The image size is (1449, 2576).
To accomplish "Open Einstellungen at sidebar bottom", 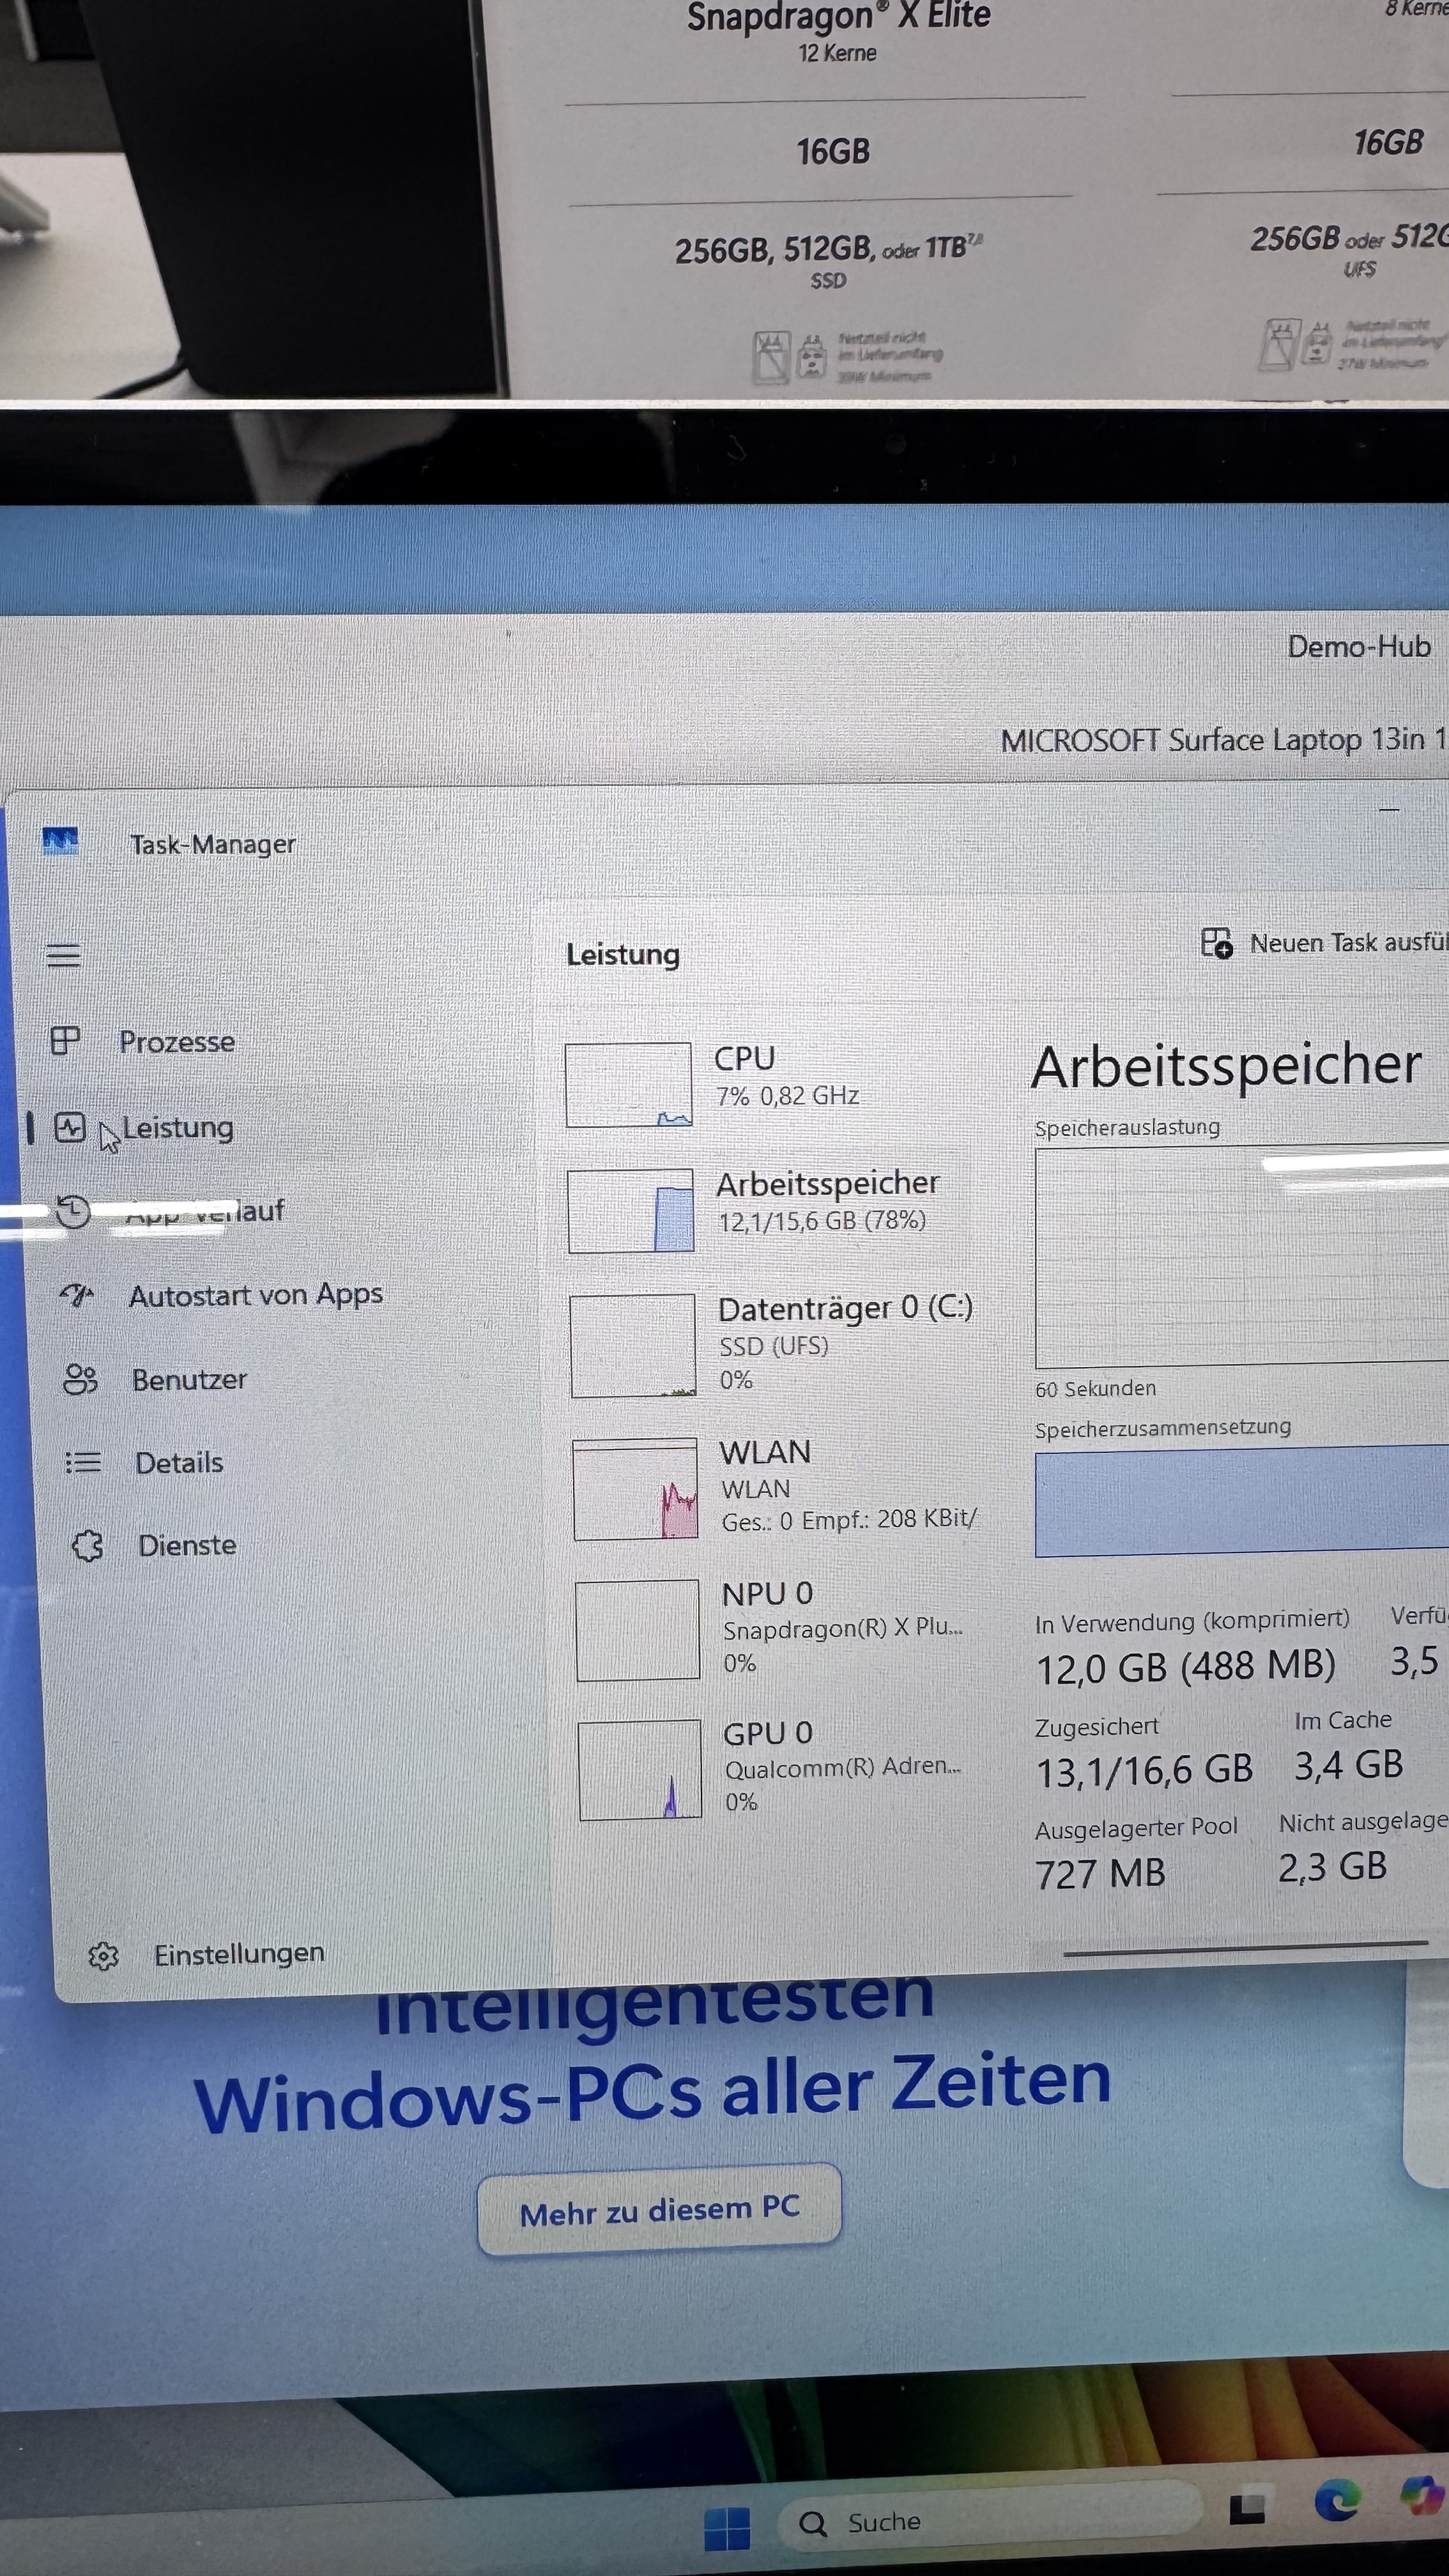I will [x=206, y=1955].
